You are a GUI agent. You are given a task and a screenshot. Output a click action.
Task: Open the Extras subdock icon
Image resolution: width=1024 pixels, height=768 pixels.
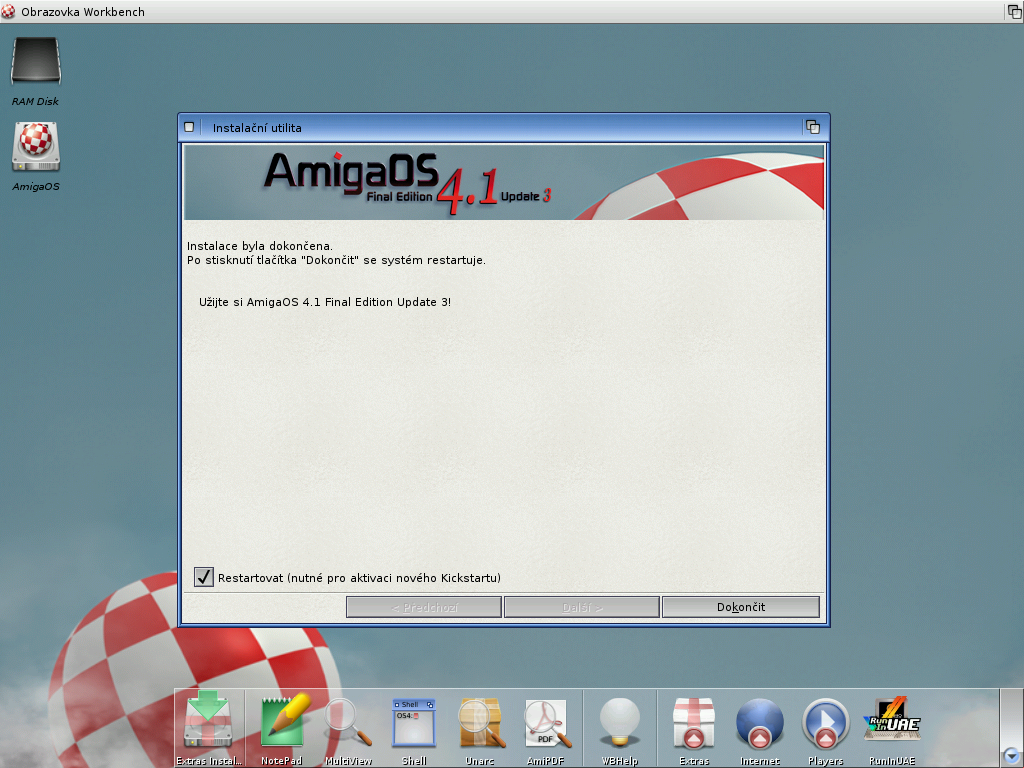(x=694, y=723)
